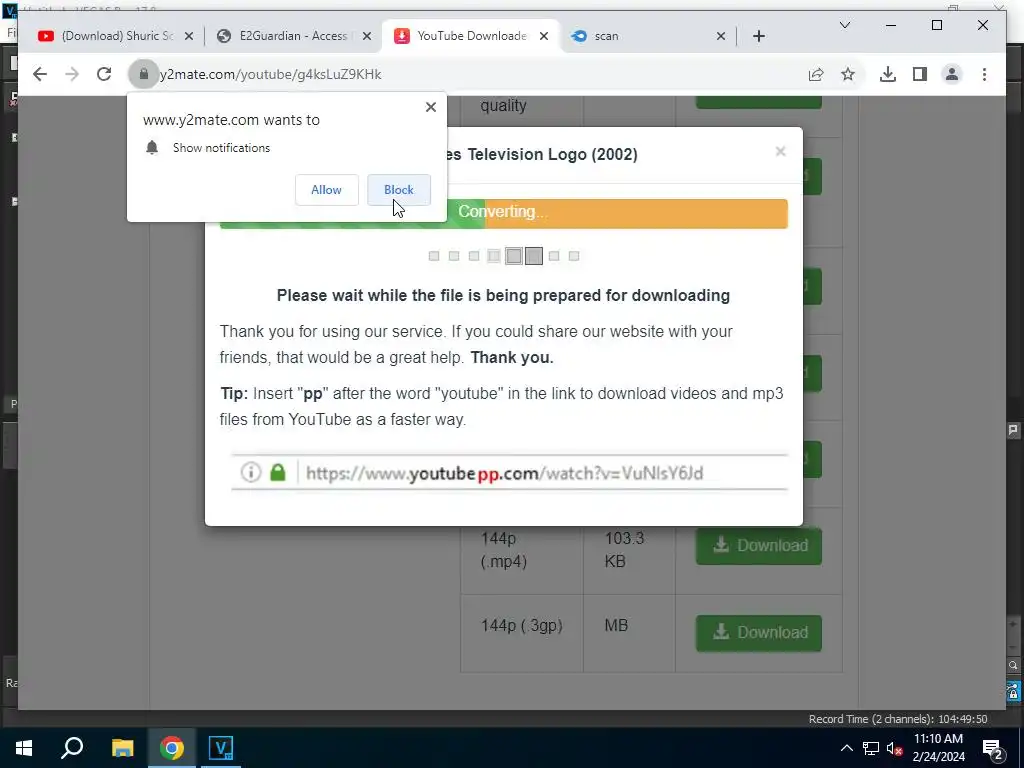Block y2mate notifications
Image resolution: width=1024 pixels, height=768 pixels.
coord(398,190)
